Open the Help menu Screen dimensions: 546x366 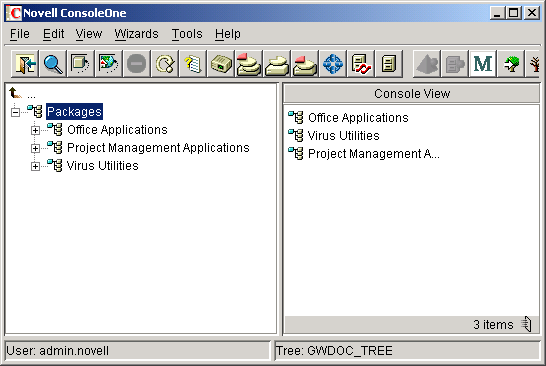pyautogui.click(x=228, y=34)
